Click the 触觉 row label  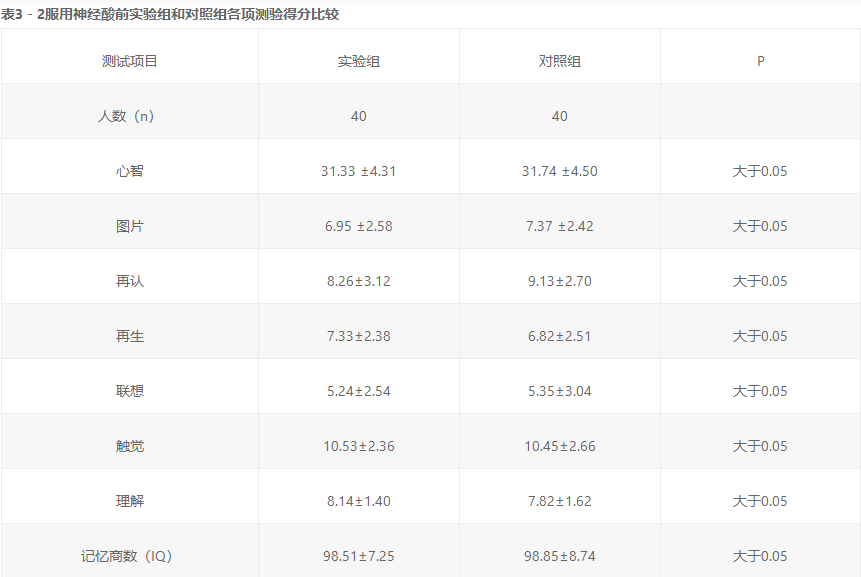click(130, 446)
